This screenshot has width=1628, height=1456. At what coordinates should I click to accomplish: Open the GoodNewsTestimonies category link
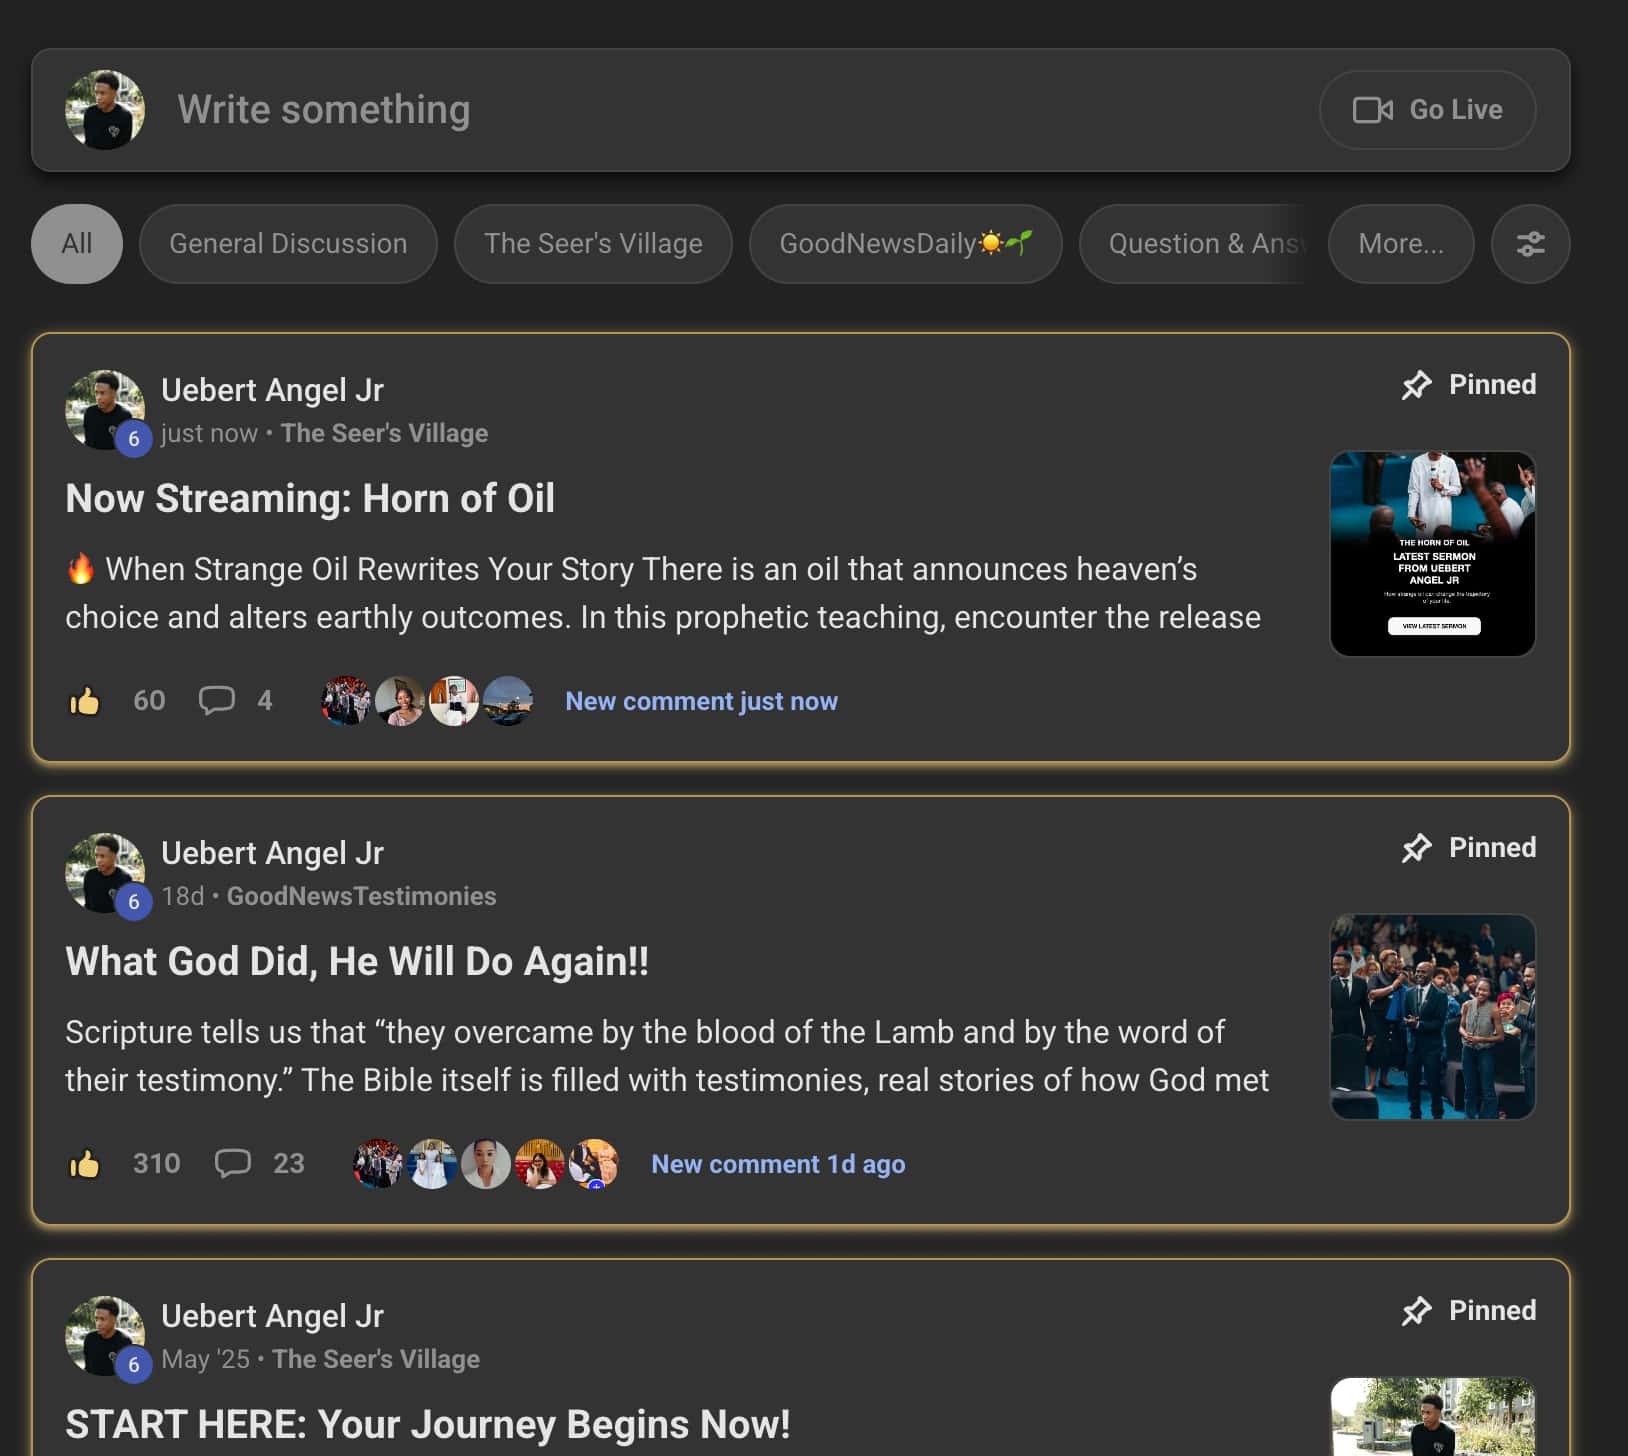pyautogui.click(x=361, y=896)
